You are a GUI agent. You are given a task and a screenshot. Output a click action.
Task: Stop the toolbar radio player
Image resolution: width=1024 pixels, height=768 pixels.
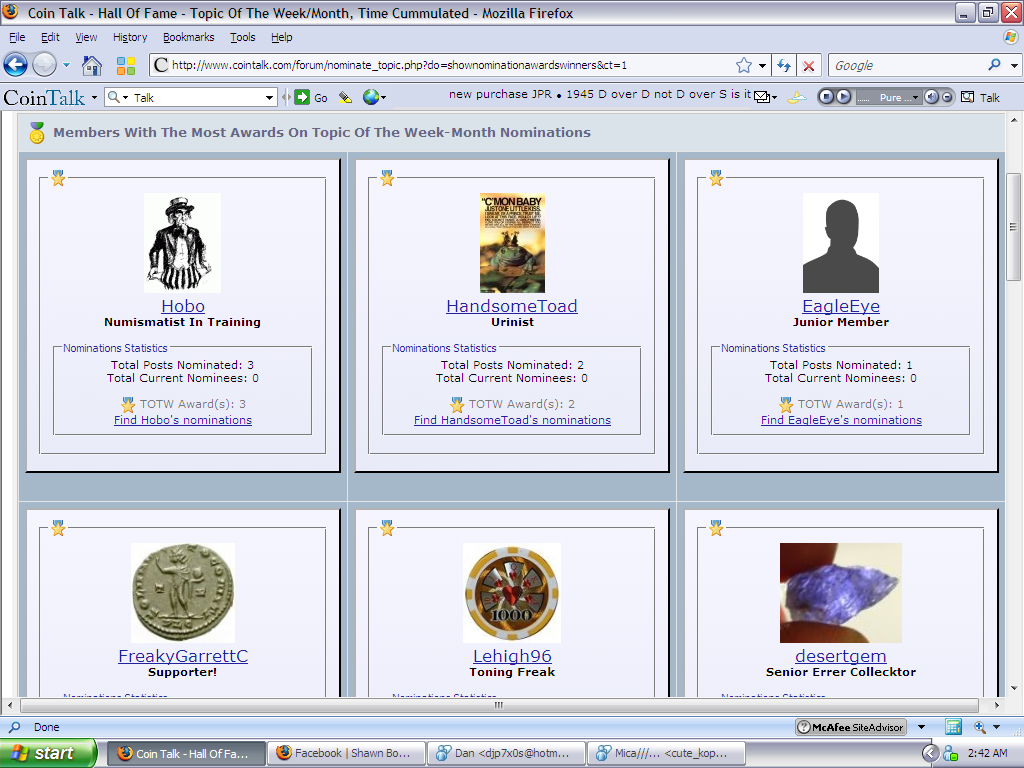(826, 97)
